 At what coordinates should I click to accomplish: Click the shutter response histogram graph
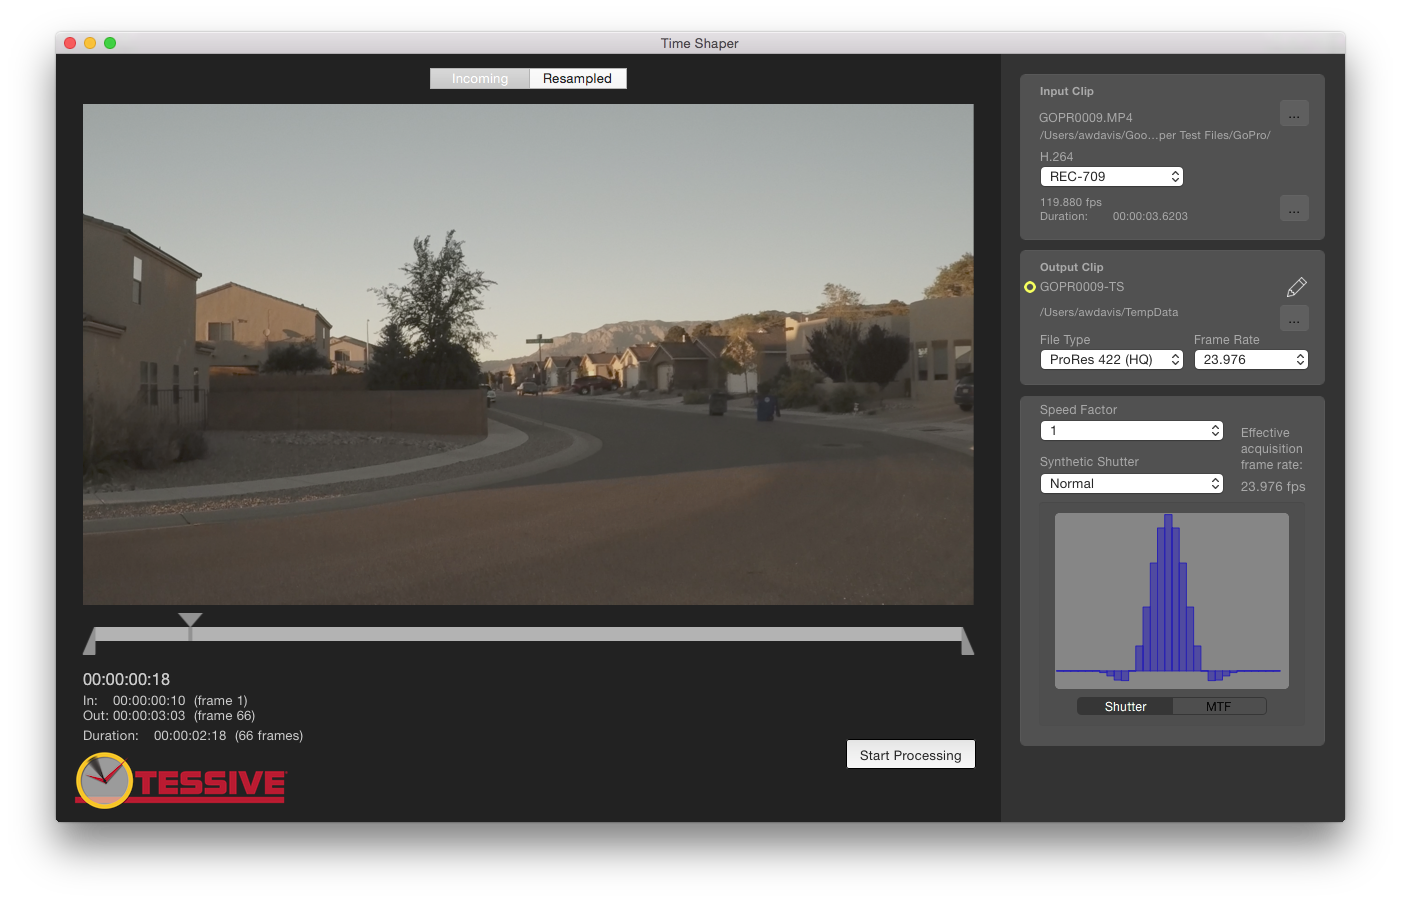(1172, 601)
